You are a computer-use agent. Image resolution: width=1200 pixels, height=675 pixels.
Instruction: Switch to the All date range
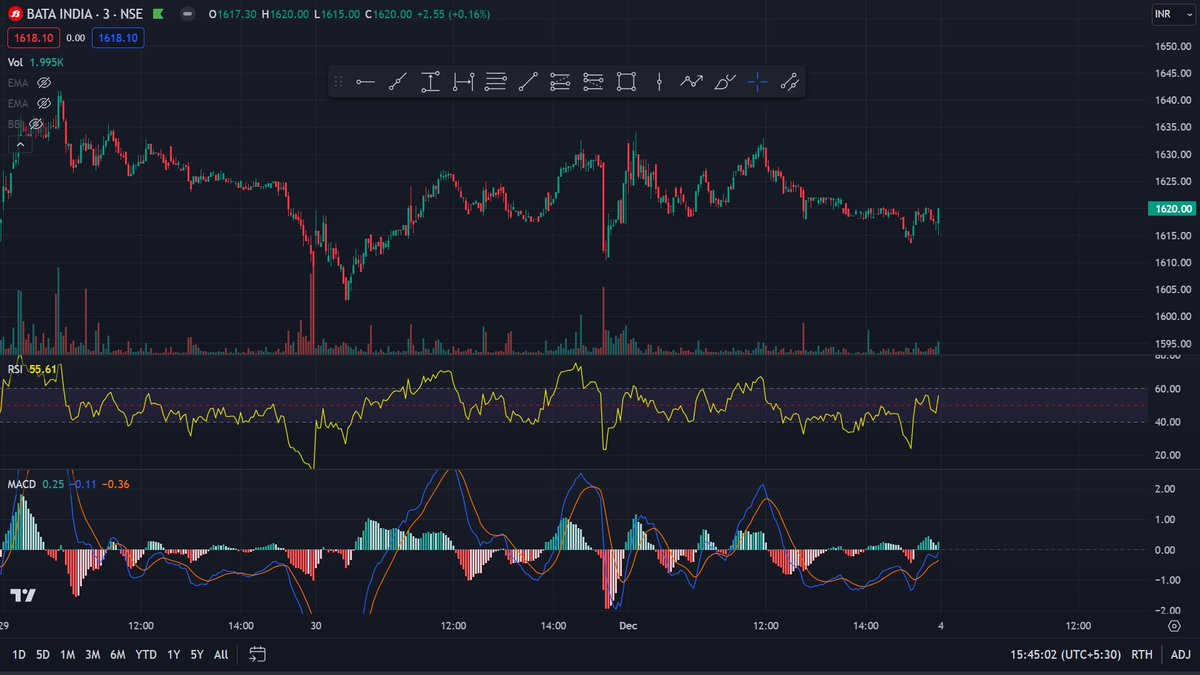[221, 655]
